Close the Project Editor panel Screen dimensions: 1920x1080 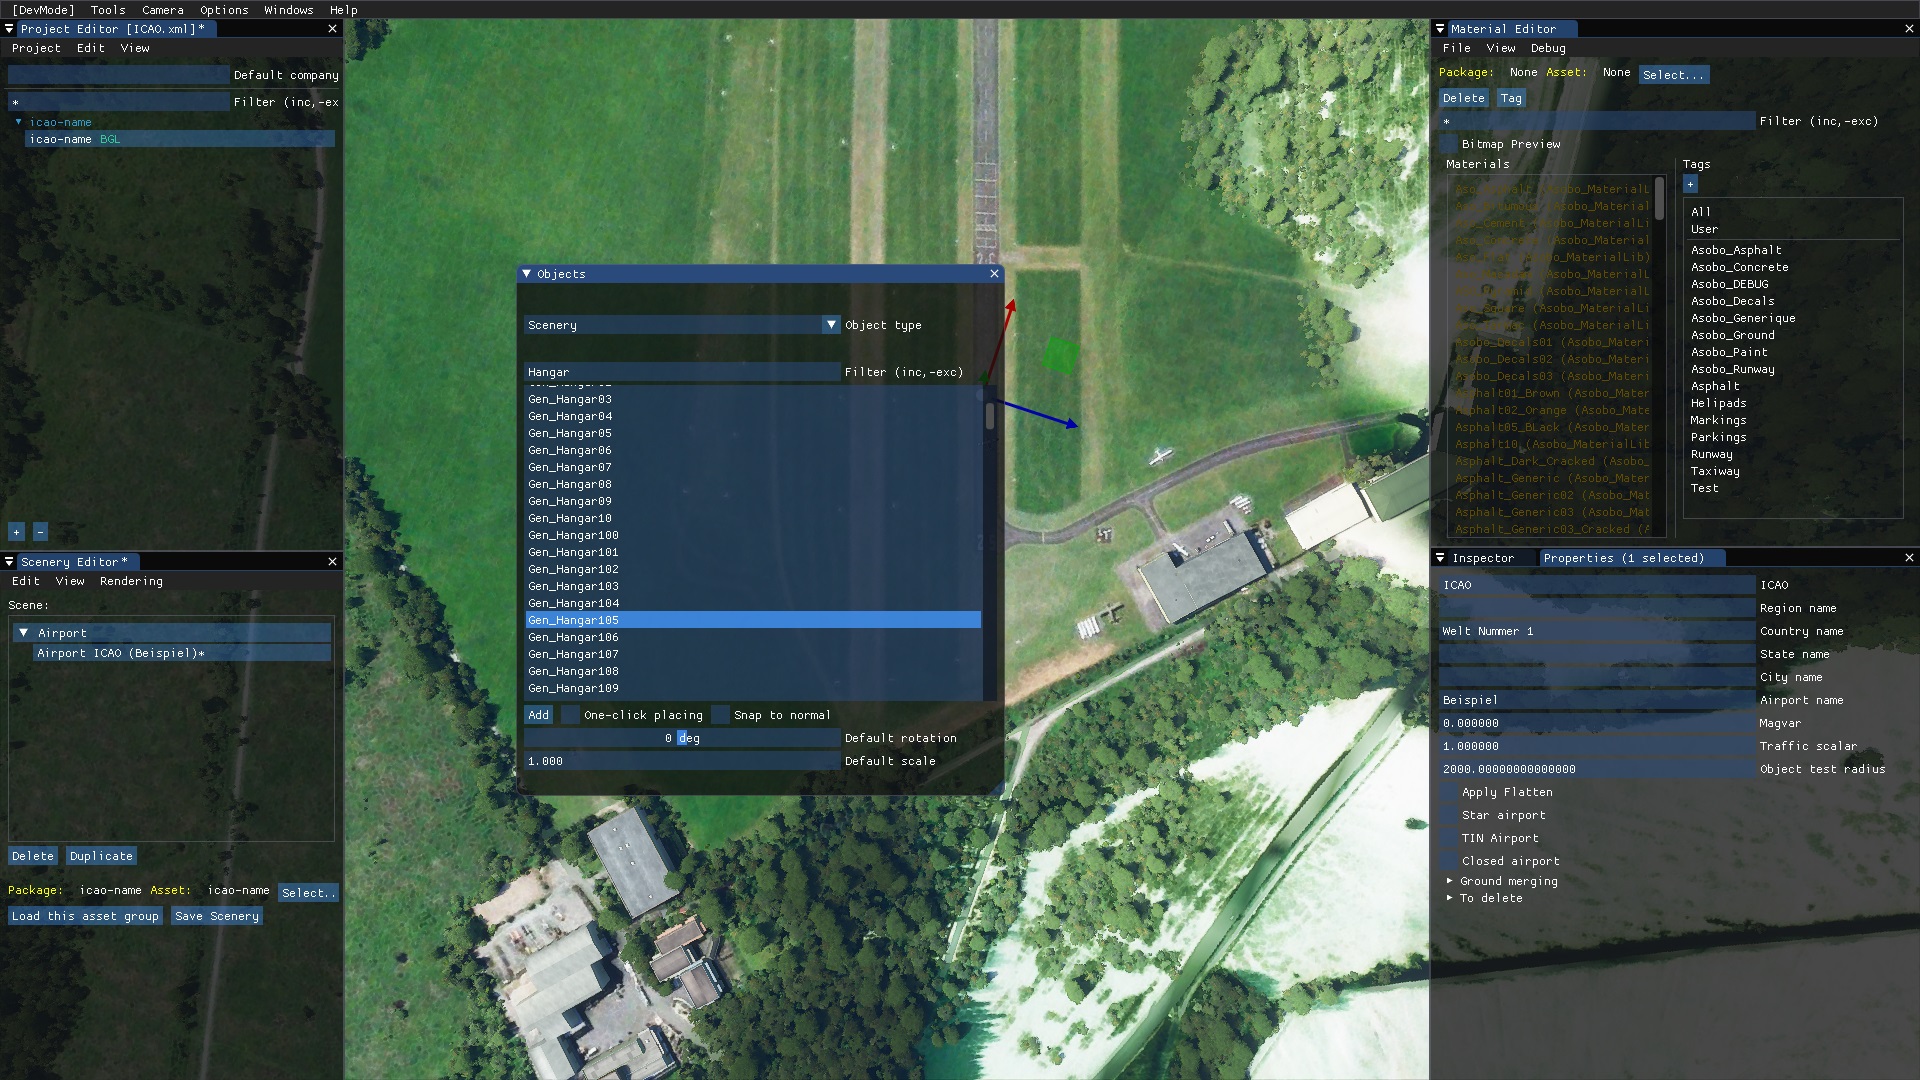tap(333, 29)
